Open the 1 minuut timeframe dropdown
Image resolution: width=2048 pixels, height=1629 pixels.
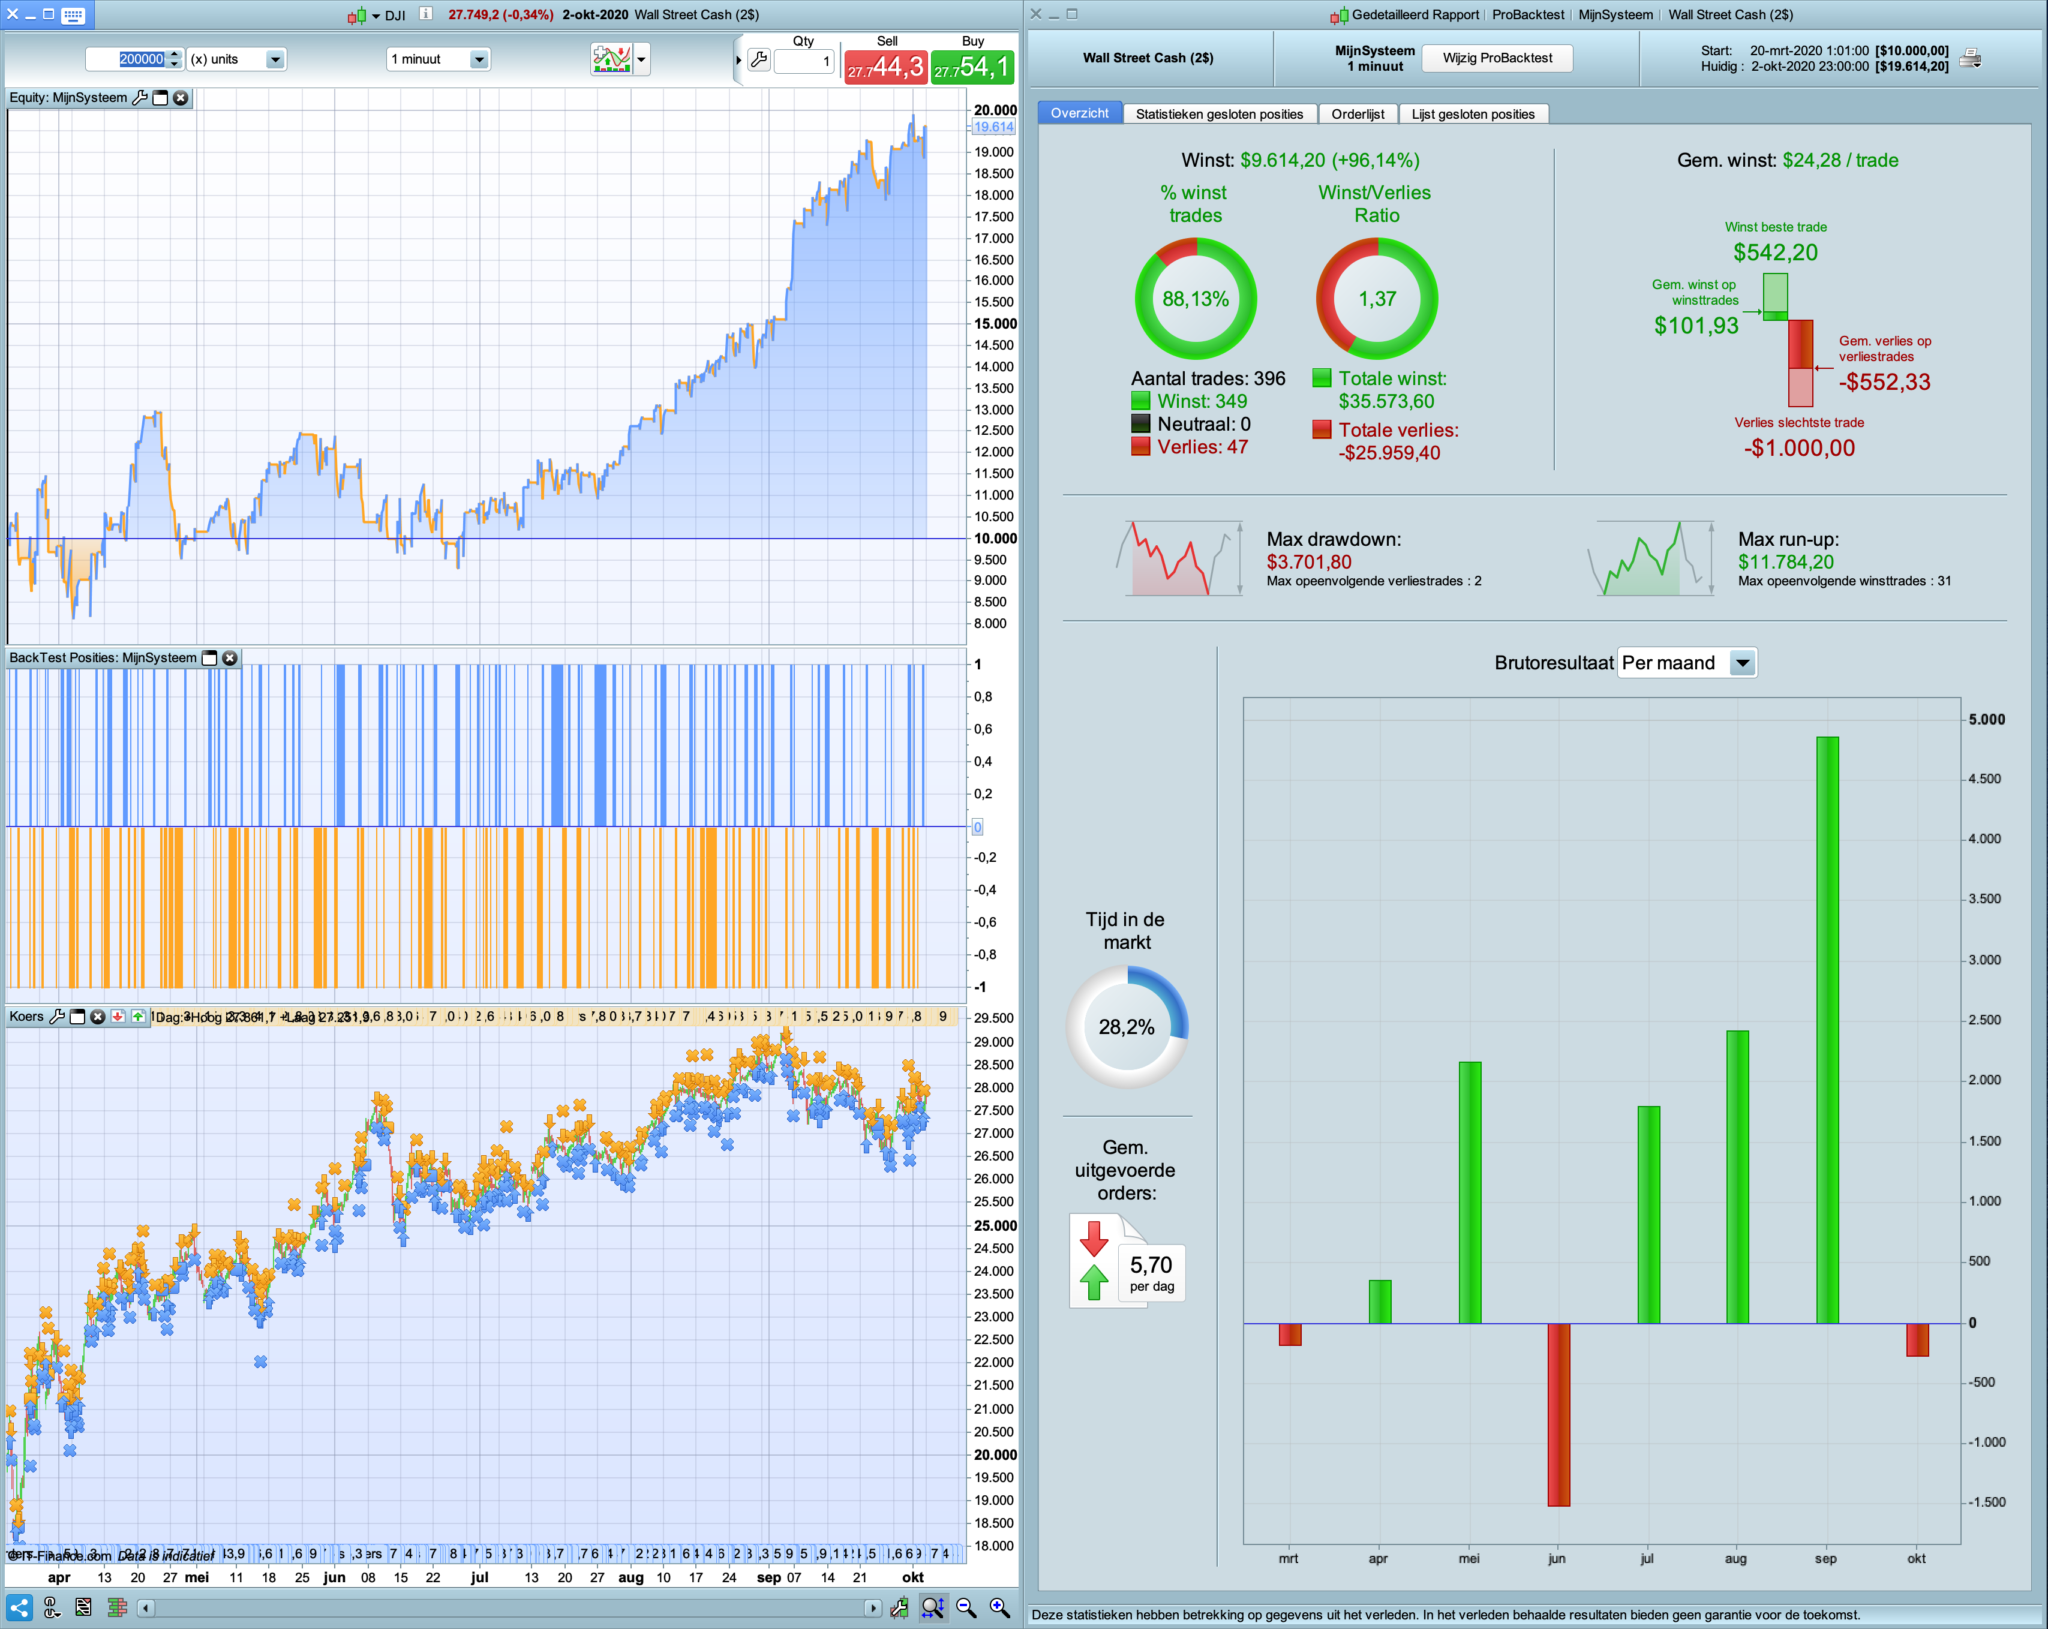(479, 60)
